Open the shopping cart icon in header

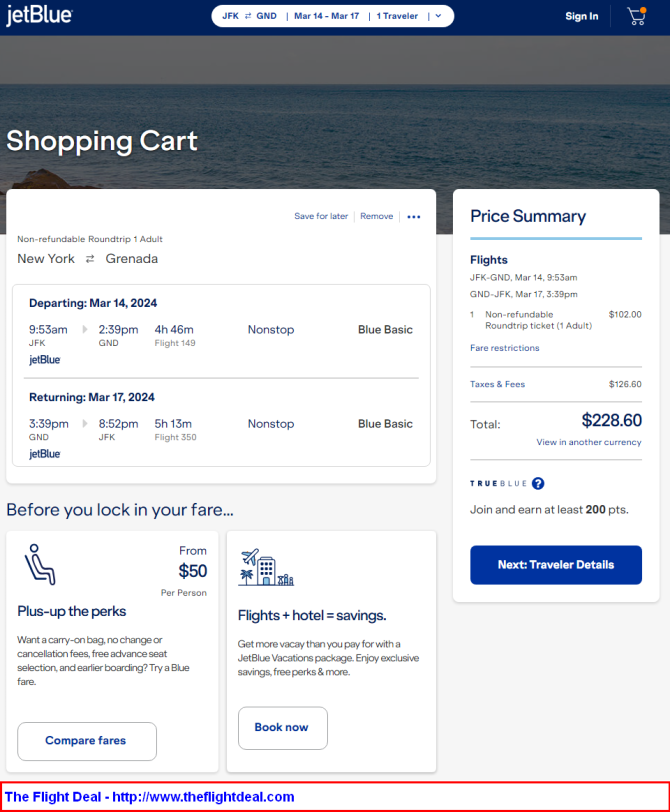click(x=637, y=16)
